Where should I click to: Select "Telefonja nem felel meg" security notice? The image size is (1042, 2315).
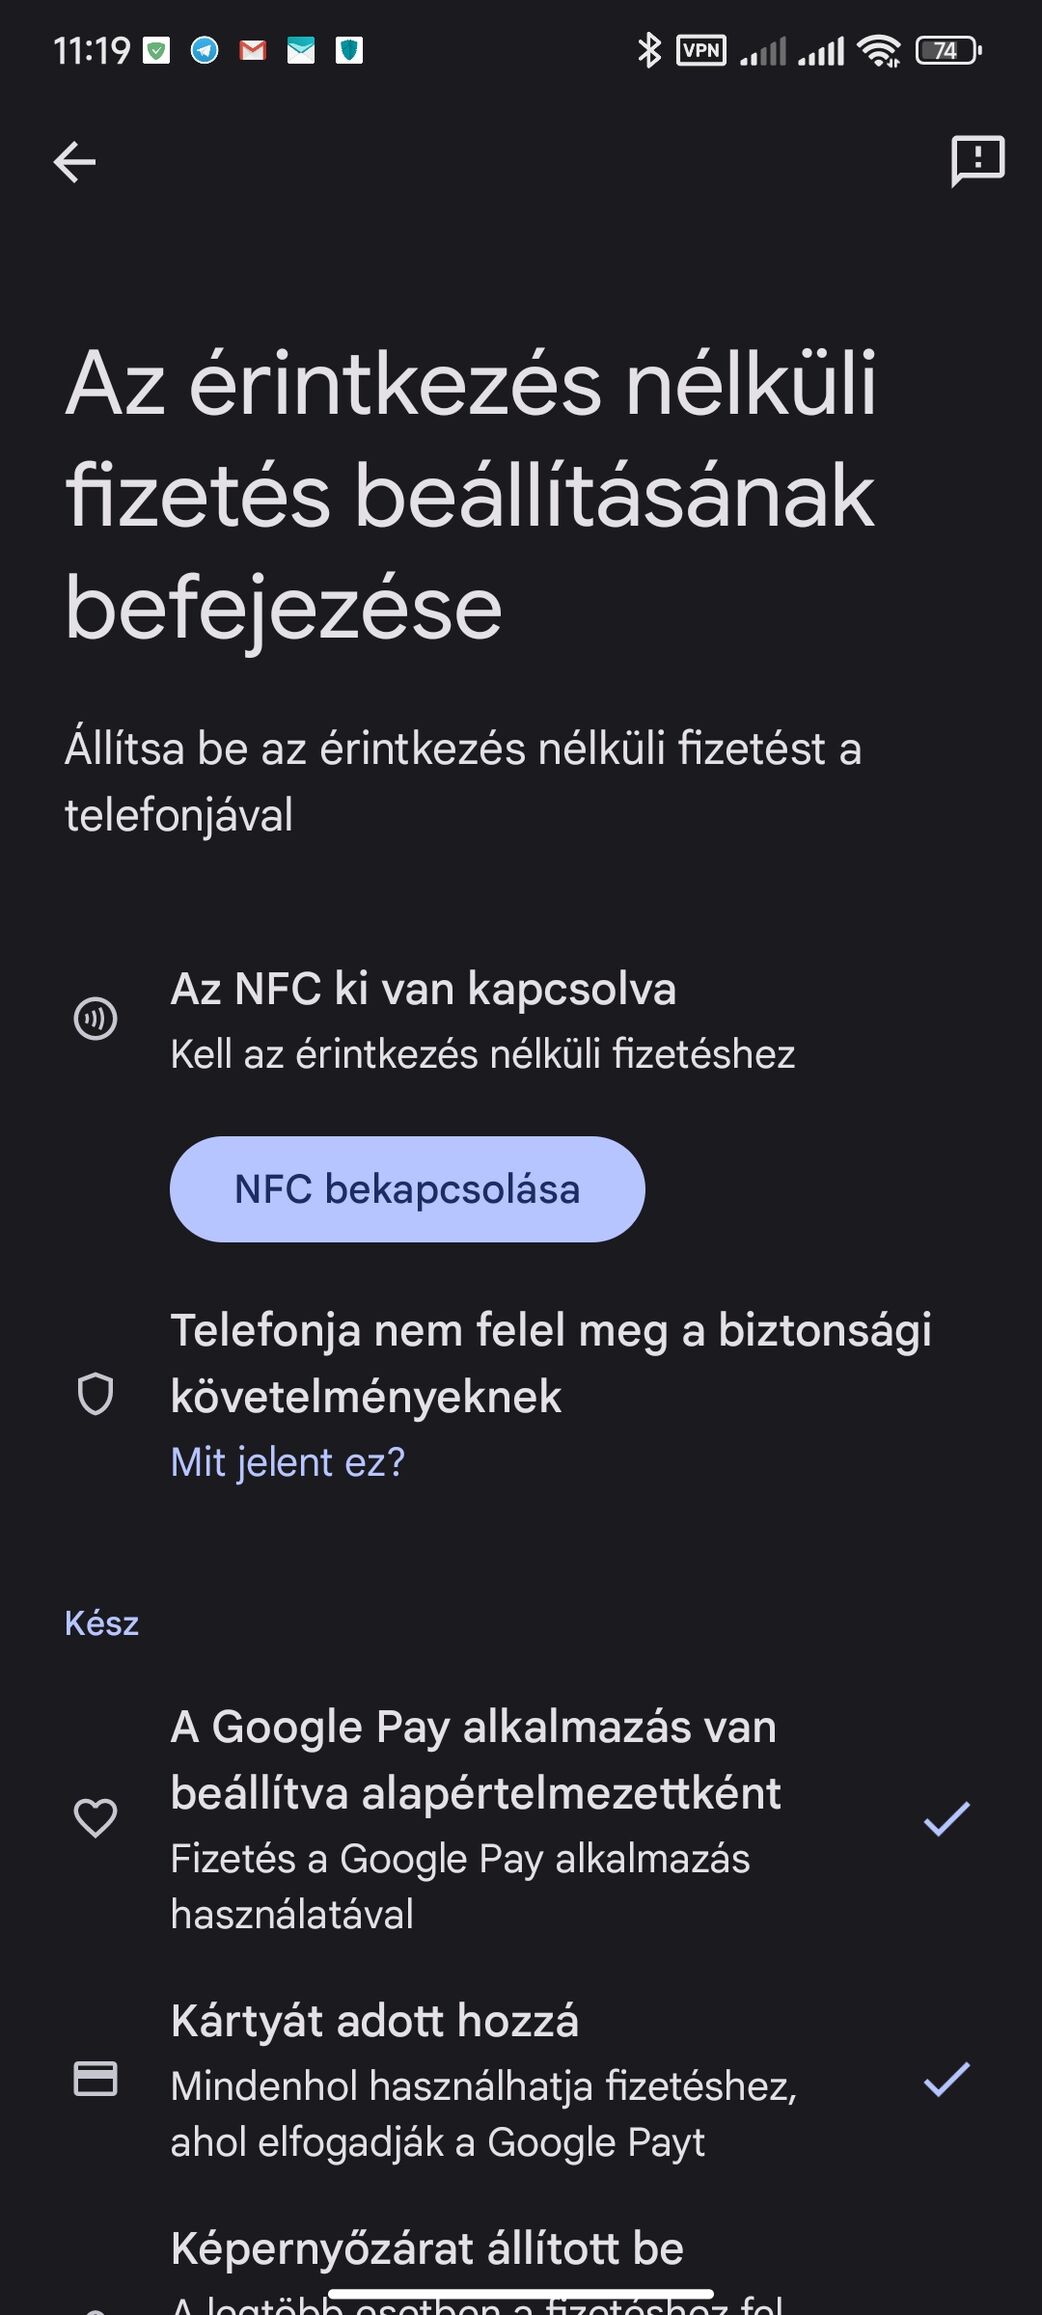[550, 1362]
